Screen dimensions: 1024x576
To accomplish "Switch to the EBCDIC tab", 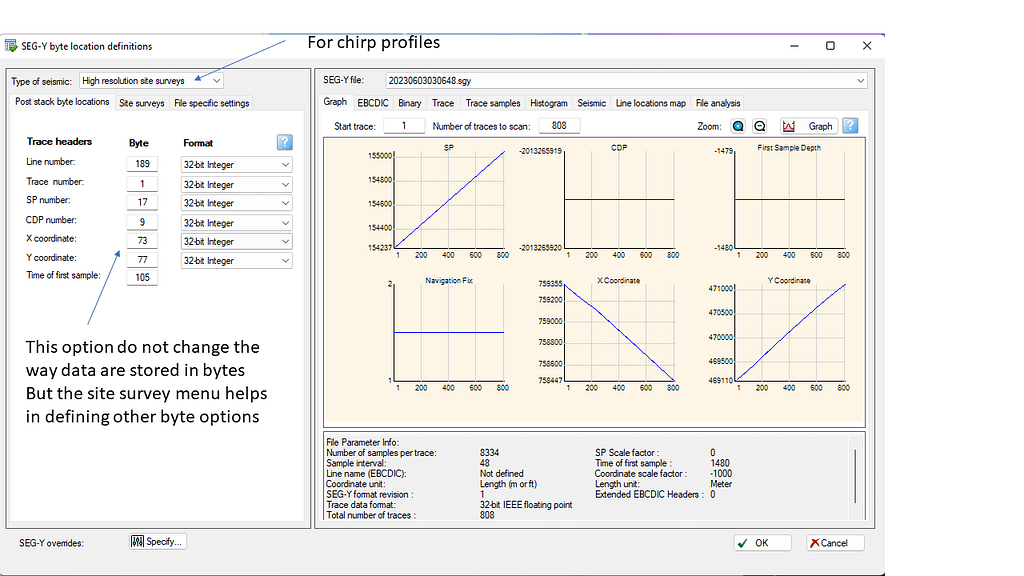I will click(373, 103).
